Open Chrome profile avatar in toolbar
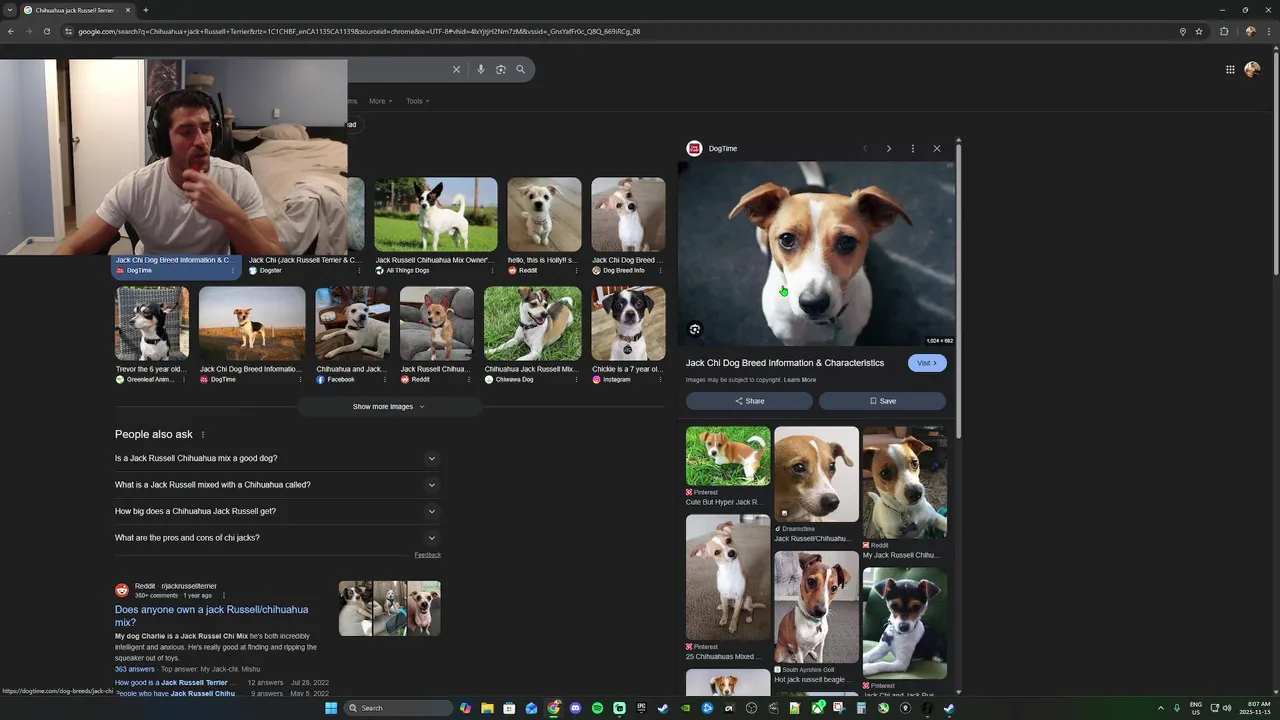 pyautogui.click(x=1250, y=31)
